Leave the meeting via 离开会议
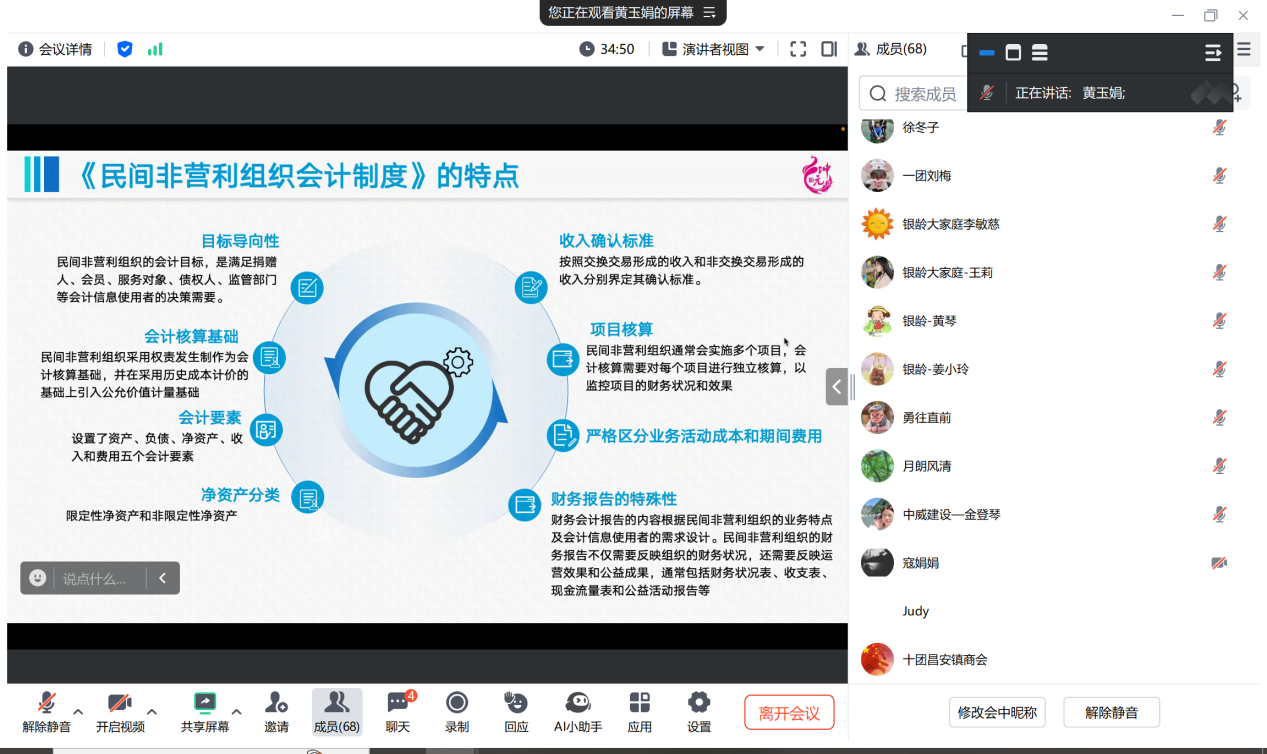The image size is (1267, 754). [x=789, y=711]
